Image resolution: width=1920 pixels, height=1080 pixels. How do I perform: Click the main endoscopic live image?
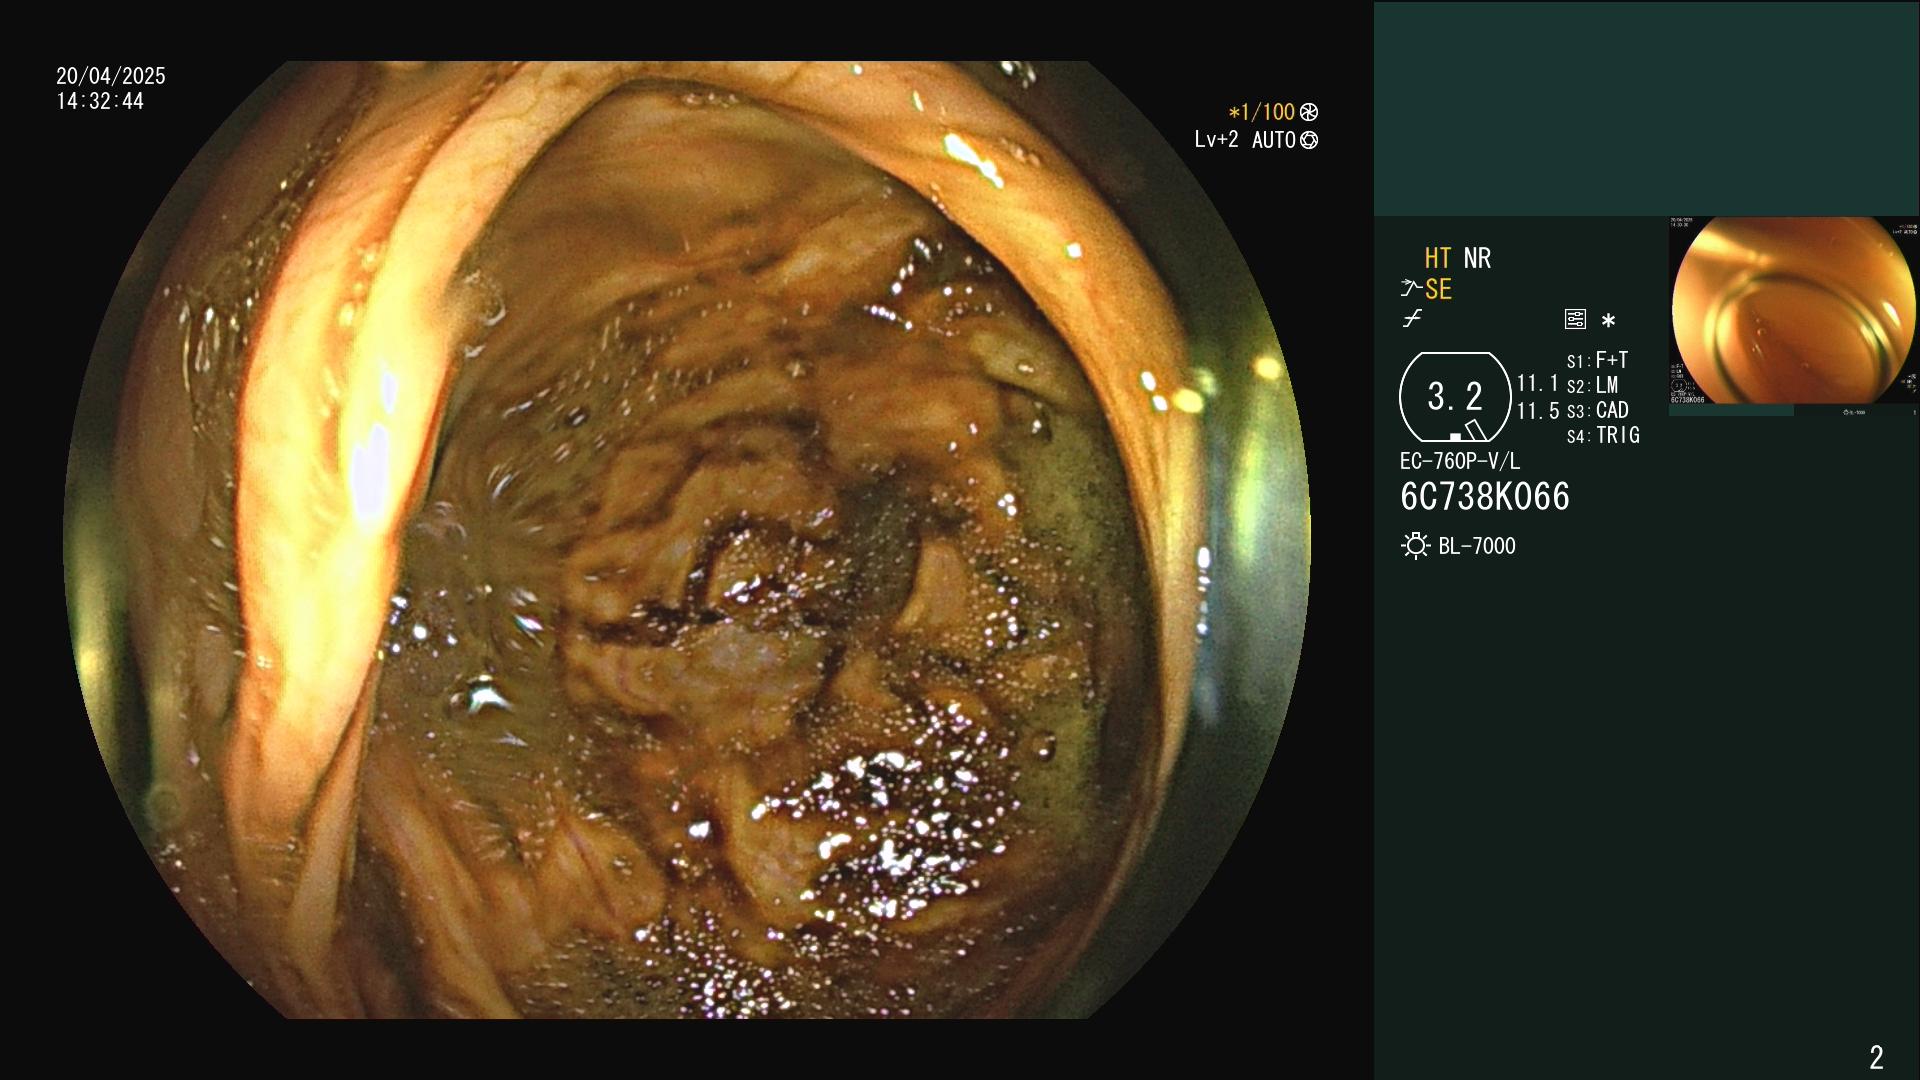(687, 540)
